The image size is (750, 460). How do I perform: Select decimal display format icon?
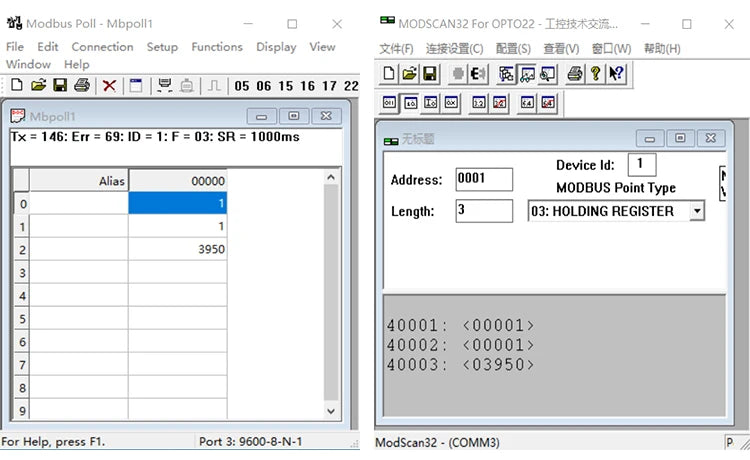click(410, 102)
